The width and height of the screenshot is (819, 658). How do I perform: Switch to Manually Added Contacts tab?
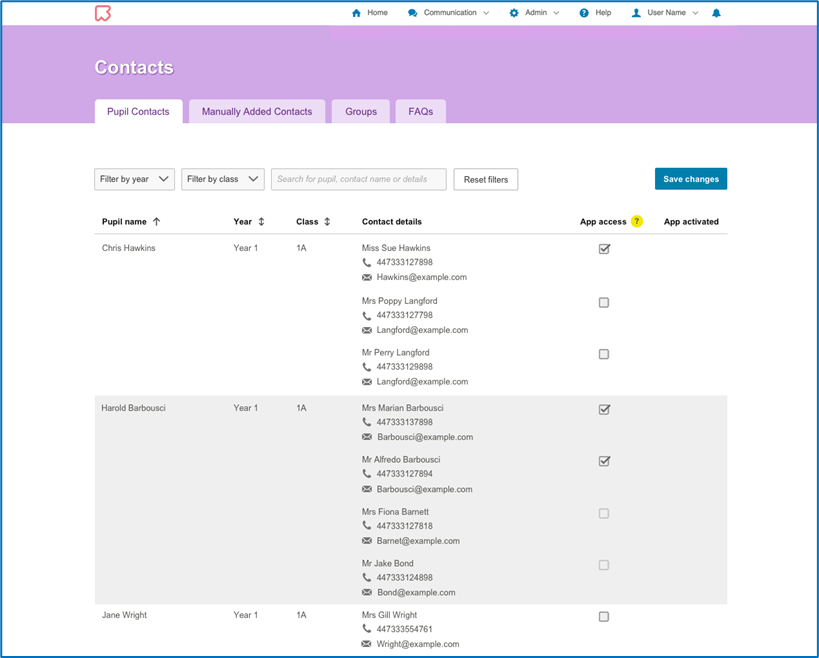(x=257, y=112)
